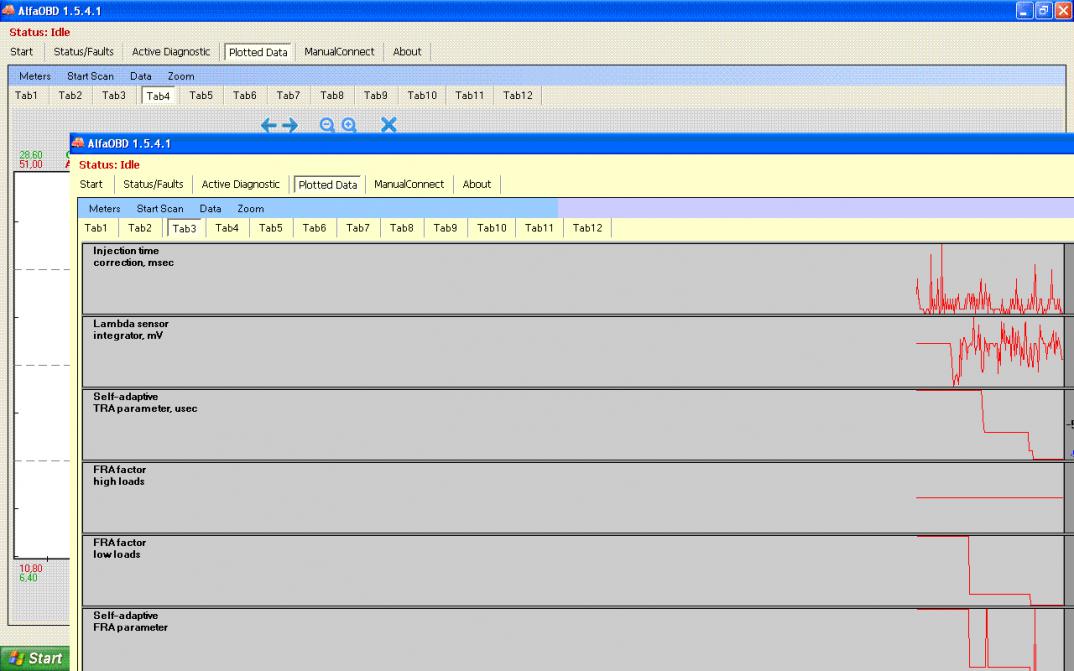This screenshot has width=1074, height=671.
Task: Click the AlfaOBD car icon in the inner title bar
Action: (78, 144)
